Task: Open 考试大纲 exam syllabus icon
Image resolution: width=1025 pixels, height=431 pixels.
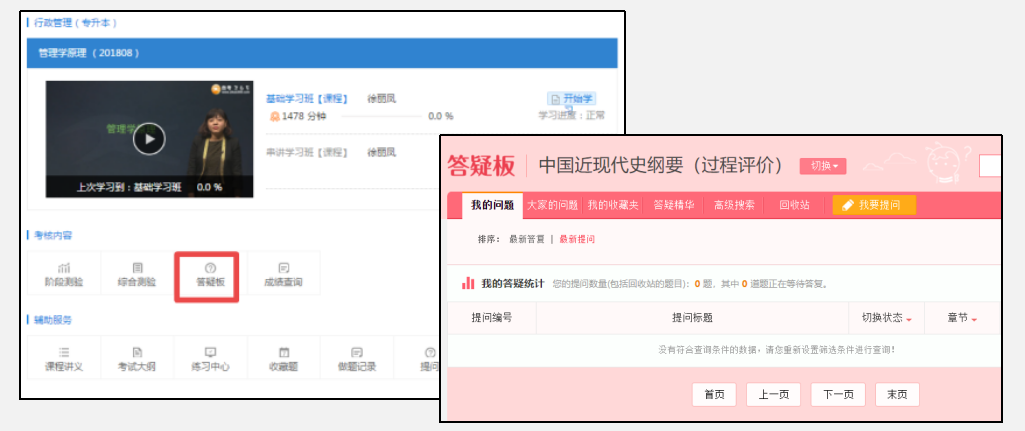Action: (x=137, y=358)
